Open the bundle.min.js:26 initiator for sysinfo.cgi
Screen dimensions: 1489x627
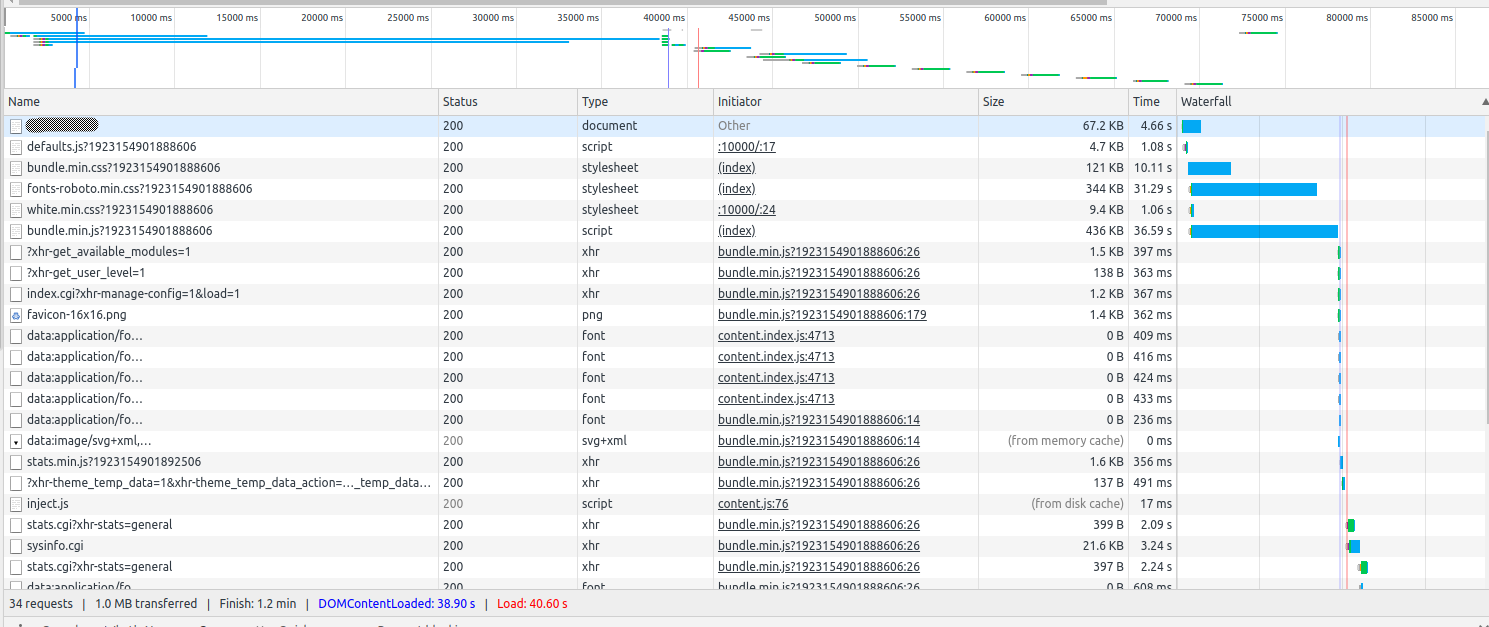point(818,545)
